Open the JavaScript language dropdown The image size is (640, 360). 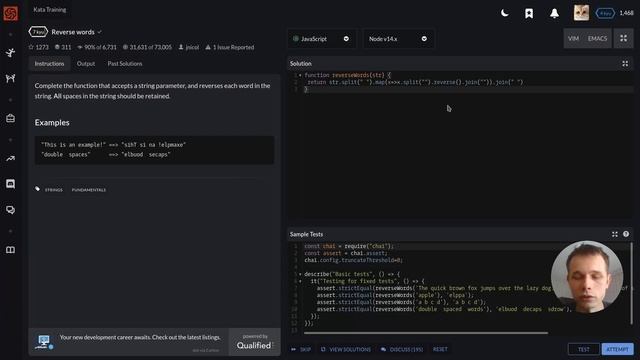(322, 39)
